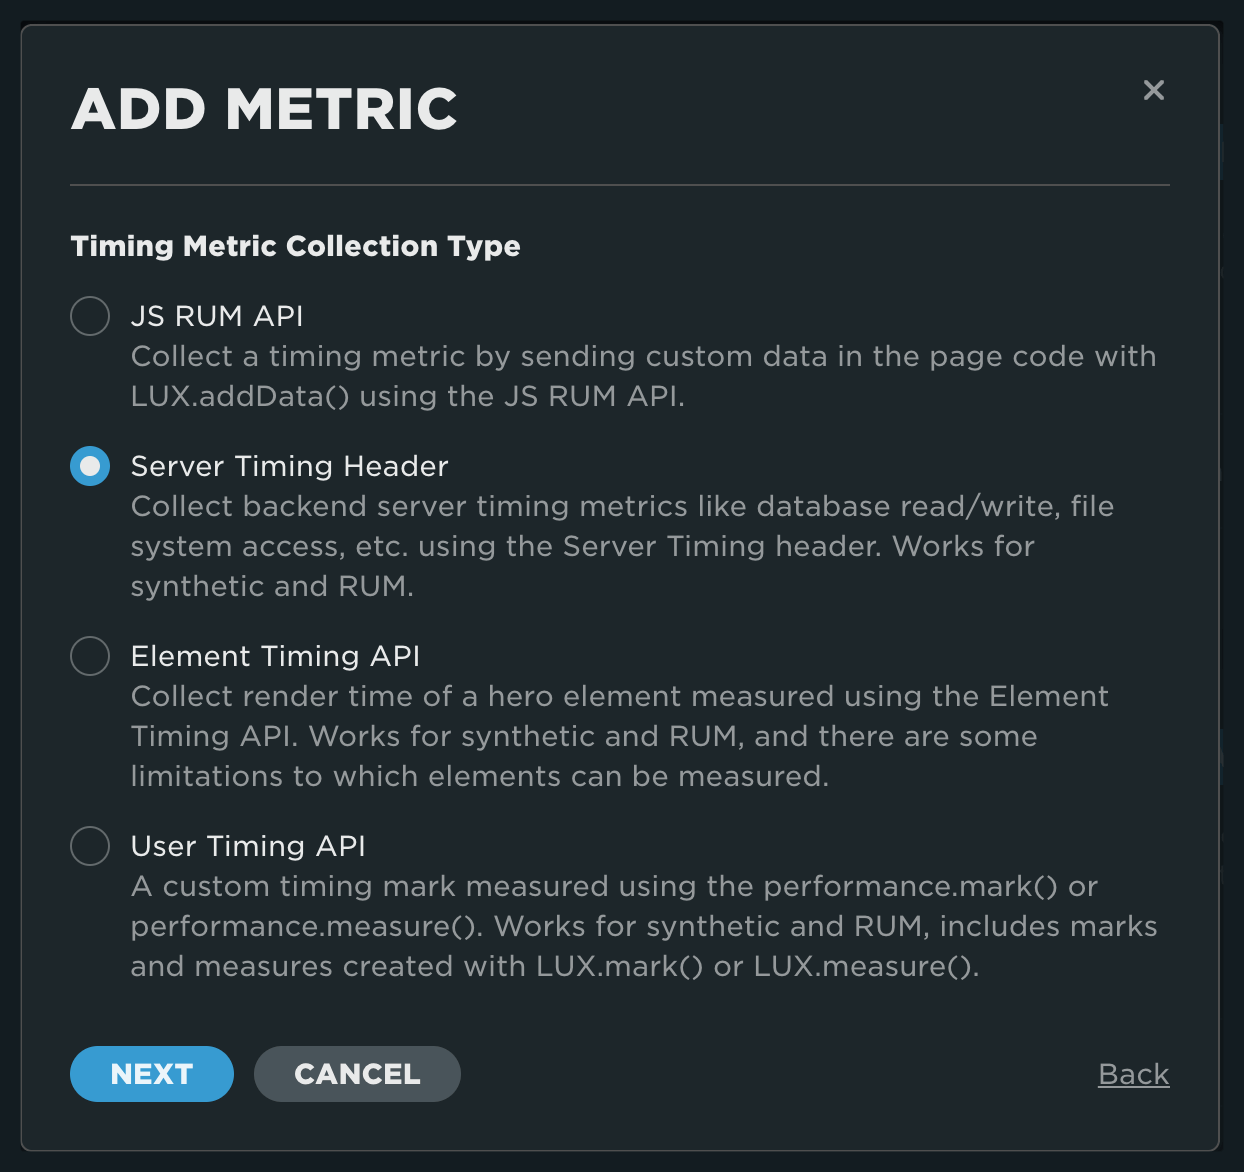Confirm Server Timing Header is selected

[x=90, y=466]
